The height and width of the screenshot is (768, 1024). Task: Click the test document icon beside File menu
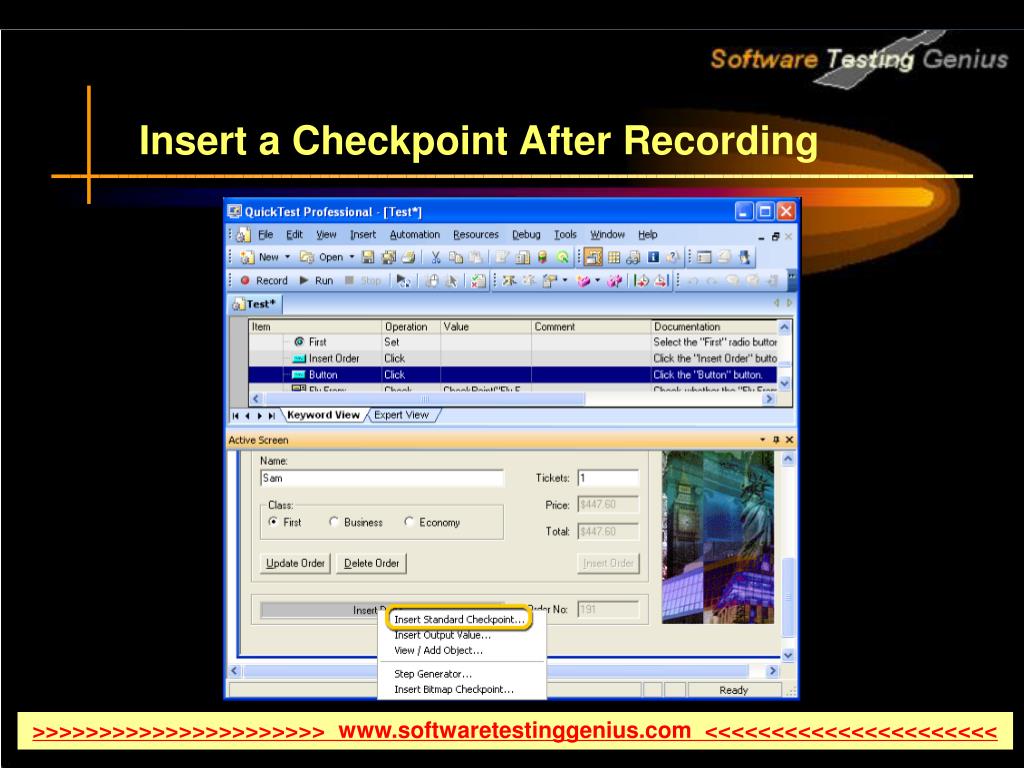pyautogui.click(x=243, y=235)
